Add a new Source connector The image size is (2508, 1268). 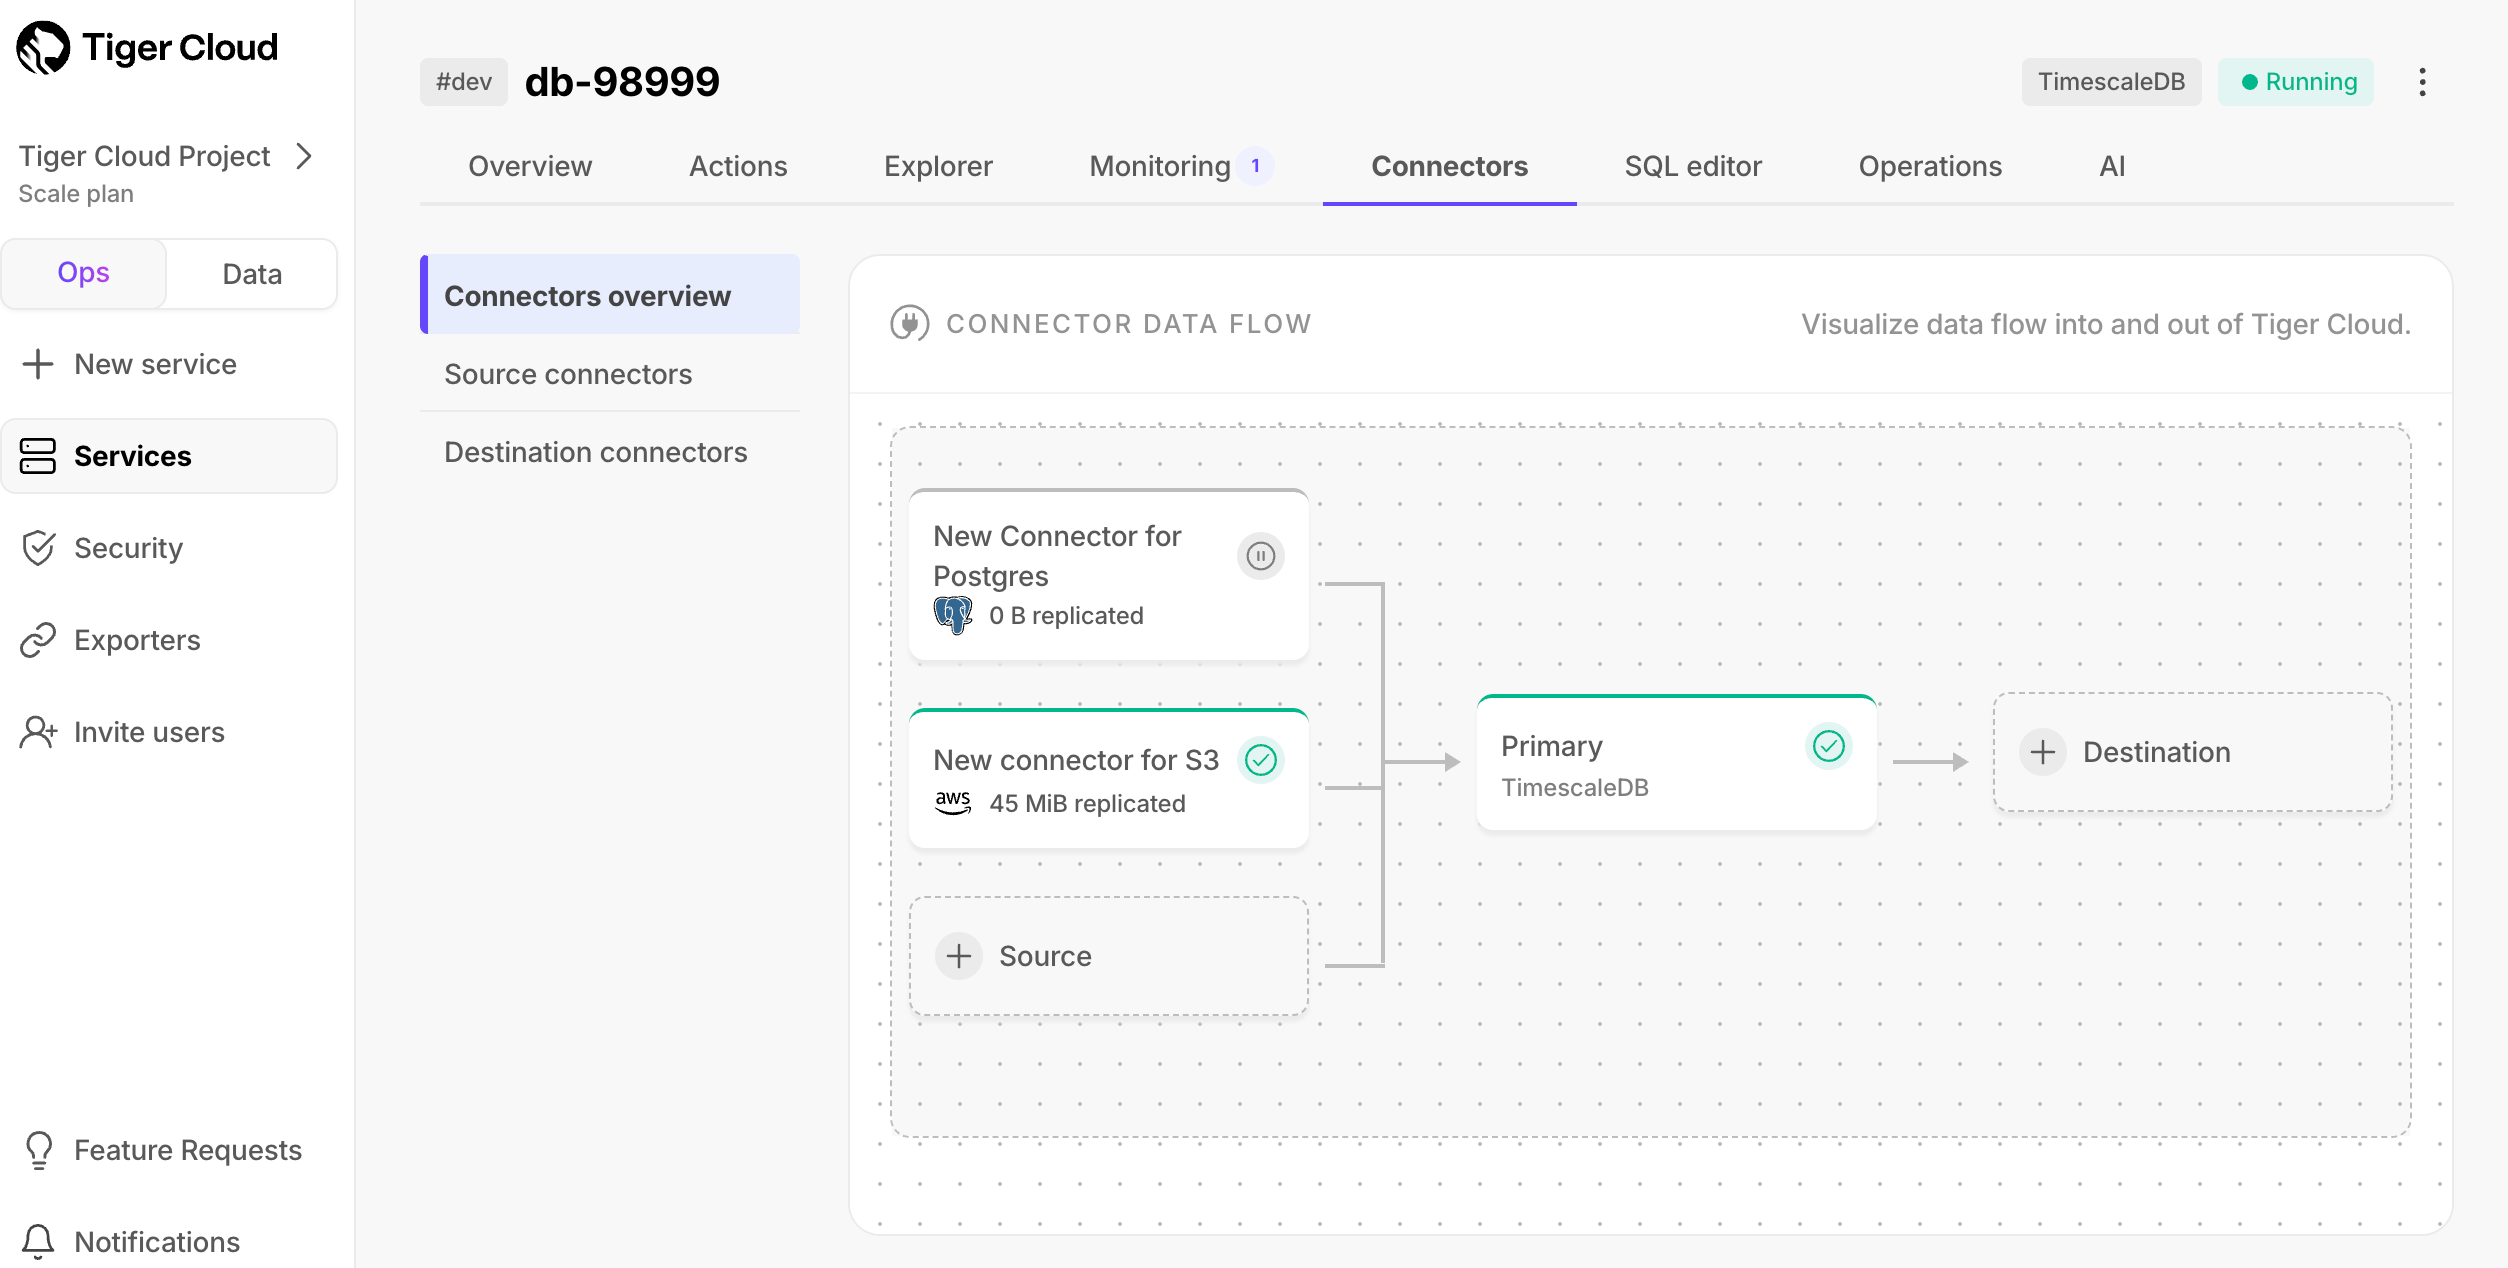tap(1109, 956)
